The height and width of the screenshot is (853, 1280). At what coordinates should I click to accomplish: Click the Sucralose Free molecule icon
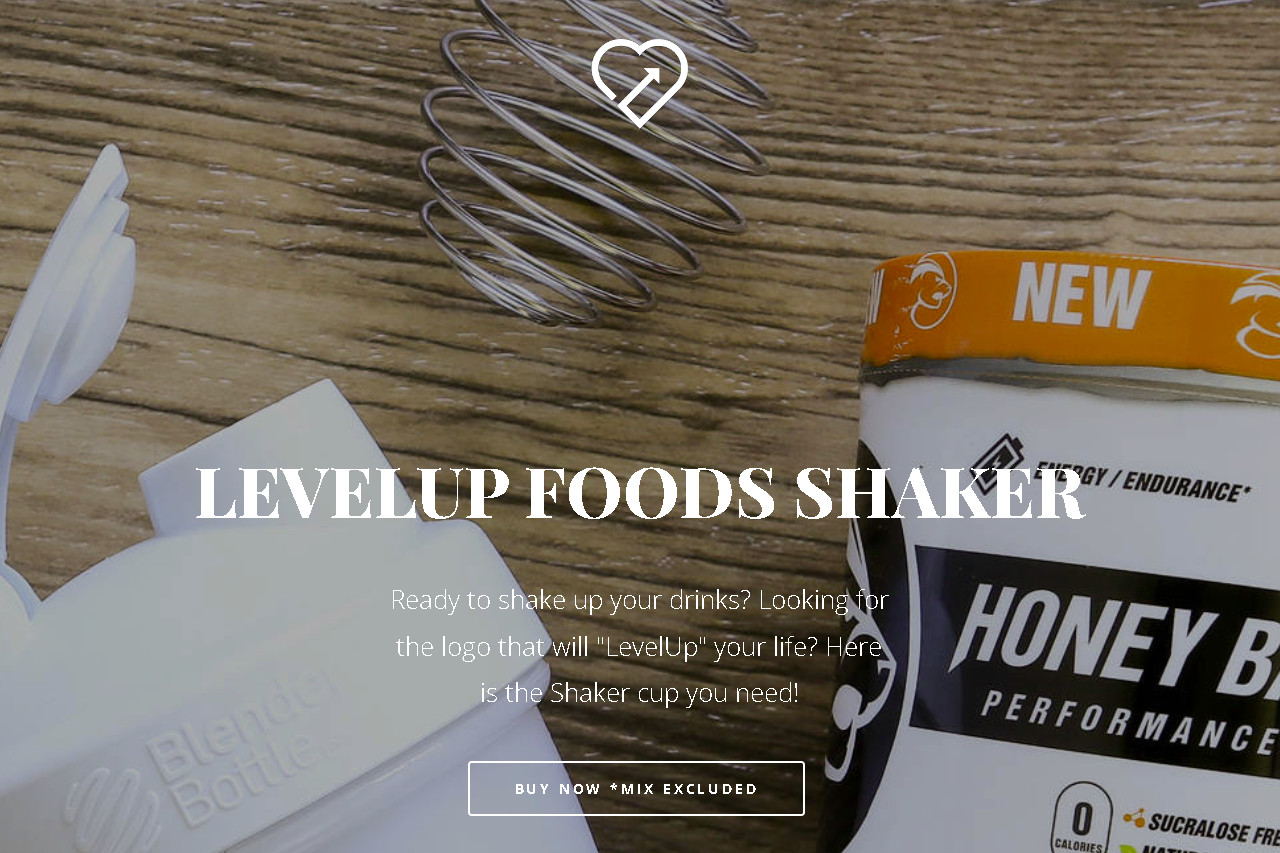[x=1134, y=818]
